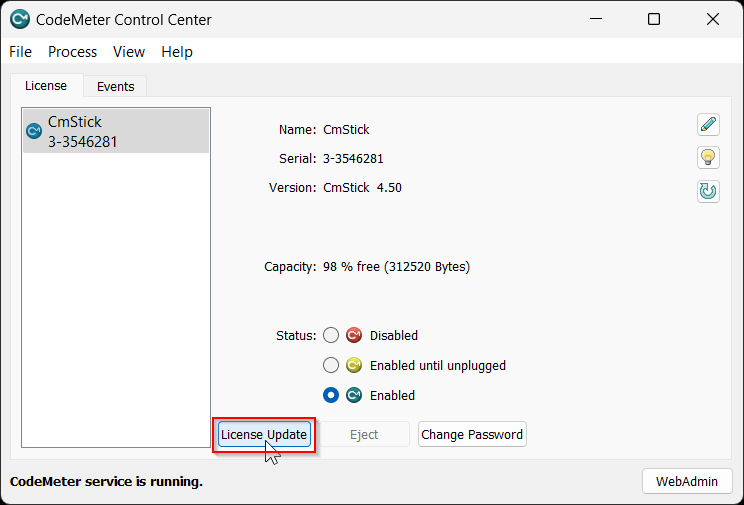This screenshot has height=505, width=744.
Task: Click the pencil icon to rename CmStick
Action: pyautogui.click(x=708, y=125)
